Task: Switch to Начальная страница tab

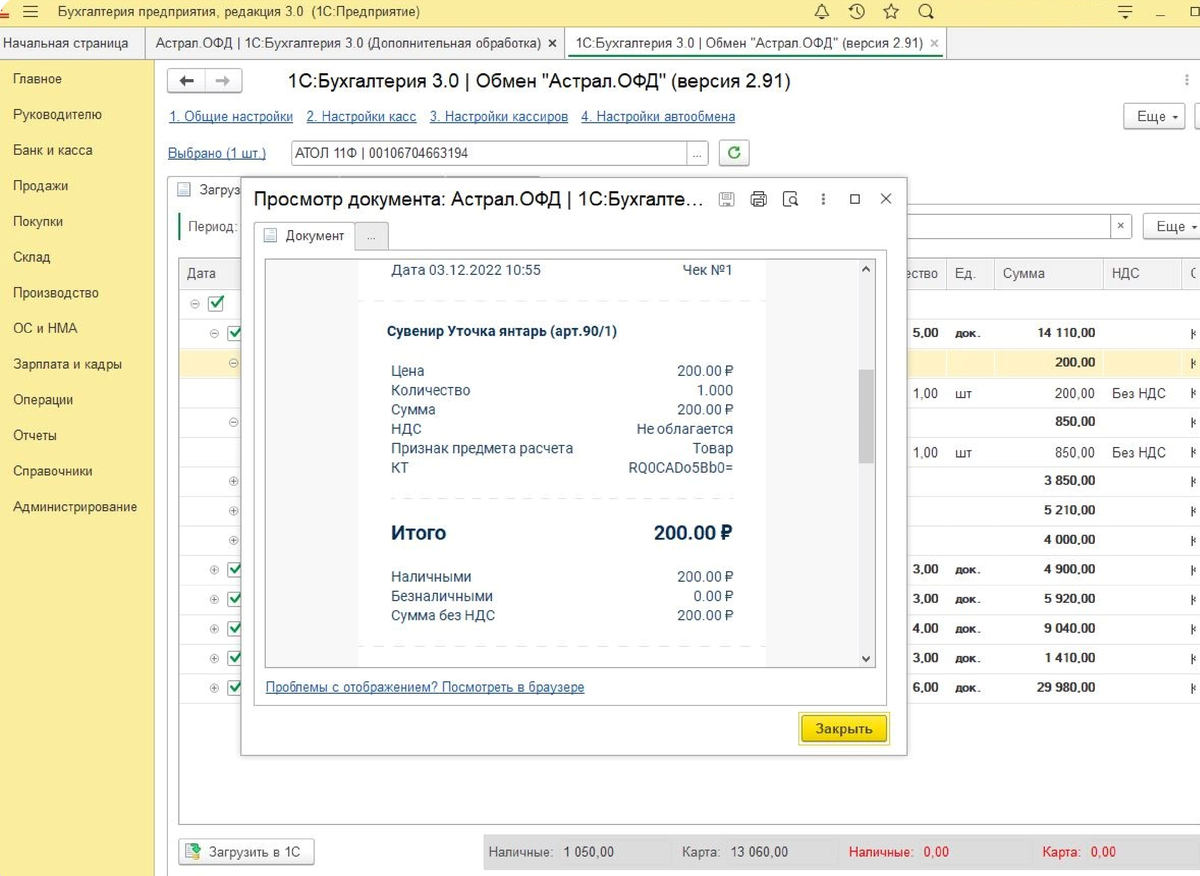Action: [x=66, y=44]
